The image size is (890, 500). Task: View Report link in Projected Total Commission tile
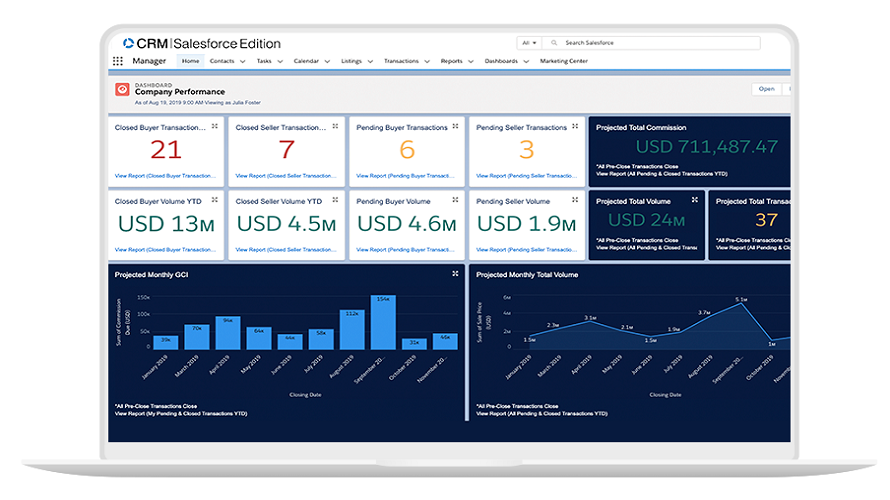pyautogui.click(x=661, y=174)
